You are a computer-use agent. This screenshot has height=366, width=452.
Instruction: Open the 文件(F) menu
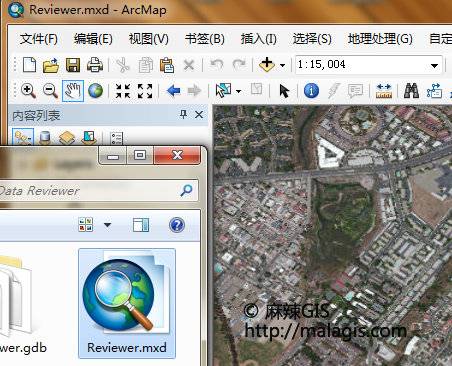(39, 39)
